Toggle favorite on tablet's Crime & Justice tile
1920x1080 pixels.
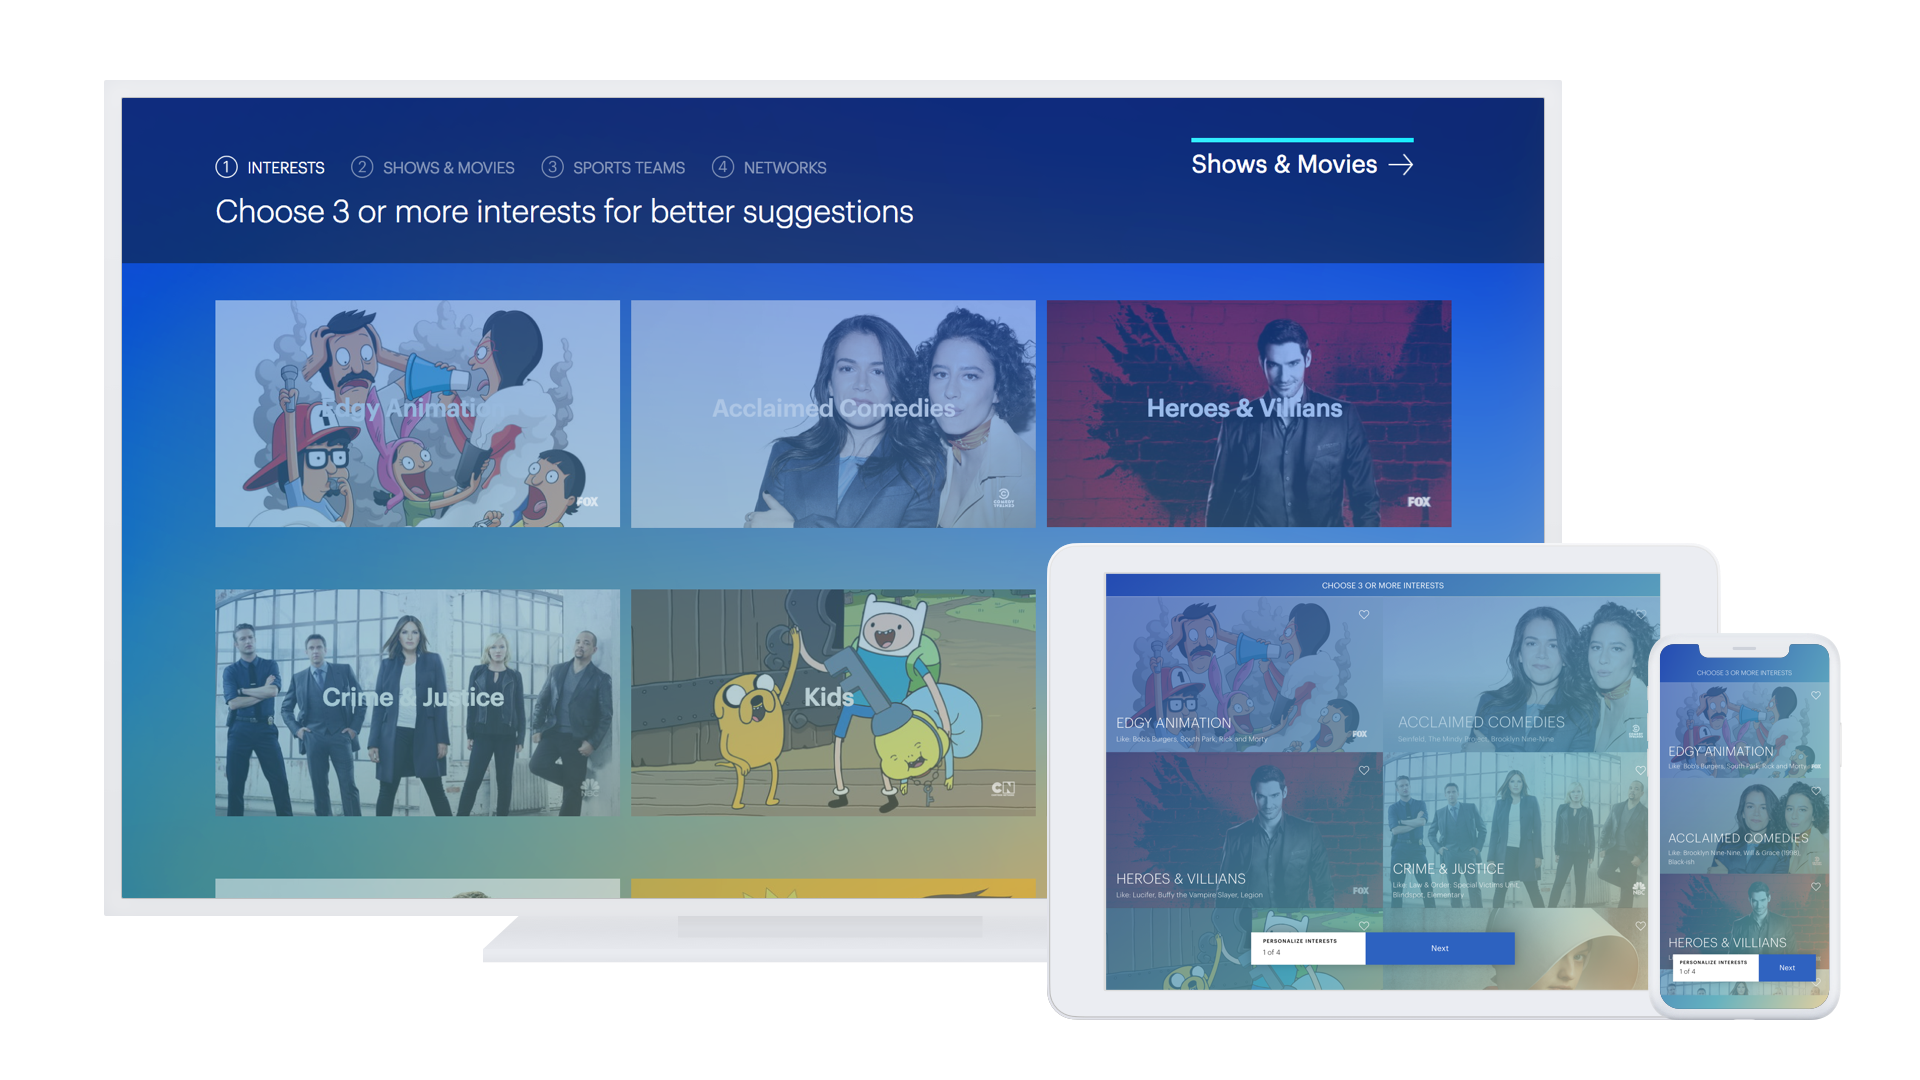coord(1641,769)
